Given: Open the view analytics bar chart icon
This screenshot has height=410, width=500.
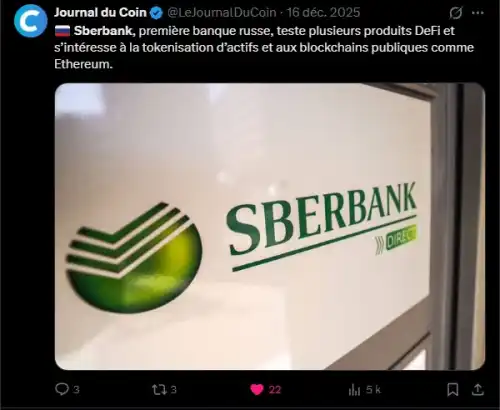Looking at the screenshot, I should click(x=354, y=389).
